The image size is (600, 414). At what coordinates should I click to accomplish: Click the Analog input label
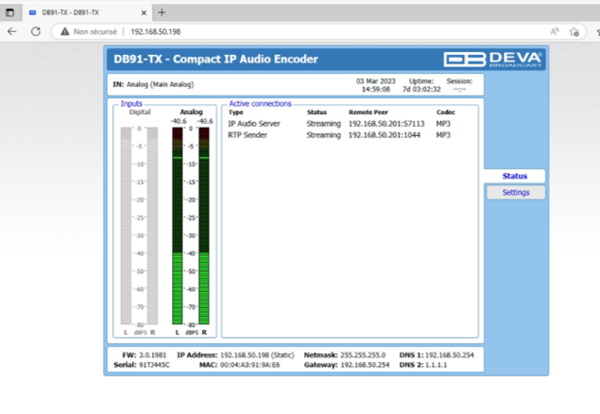point(191,112)
